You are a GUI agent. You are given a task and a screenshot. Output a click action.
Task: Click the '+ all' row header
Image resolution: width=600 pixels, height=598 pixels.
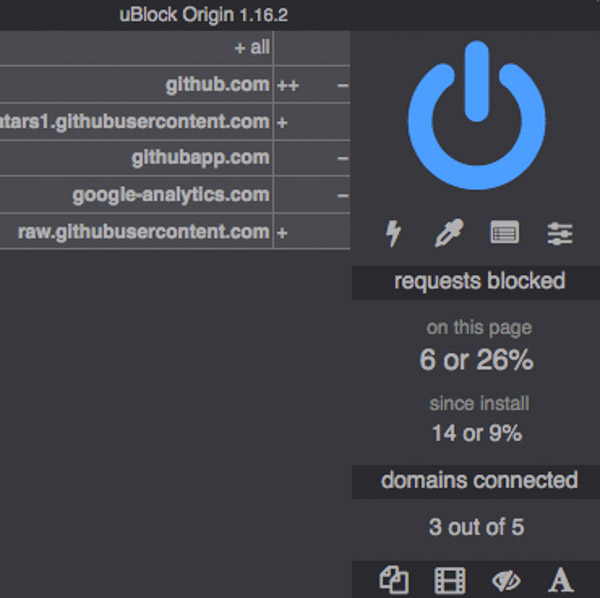click(x=251, y=48)
